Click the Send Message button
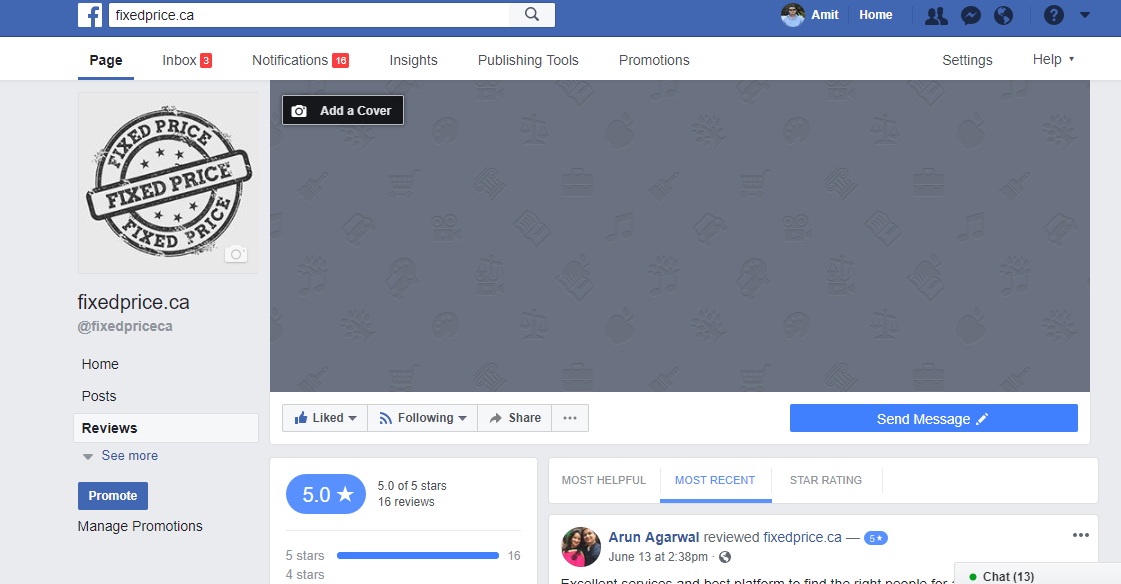This screenshot has height=584, width=1121. pyautogui.click(x=933, y=418)
